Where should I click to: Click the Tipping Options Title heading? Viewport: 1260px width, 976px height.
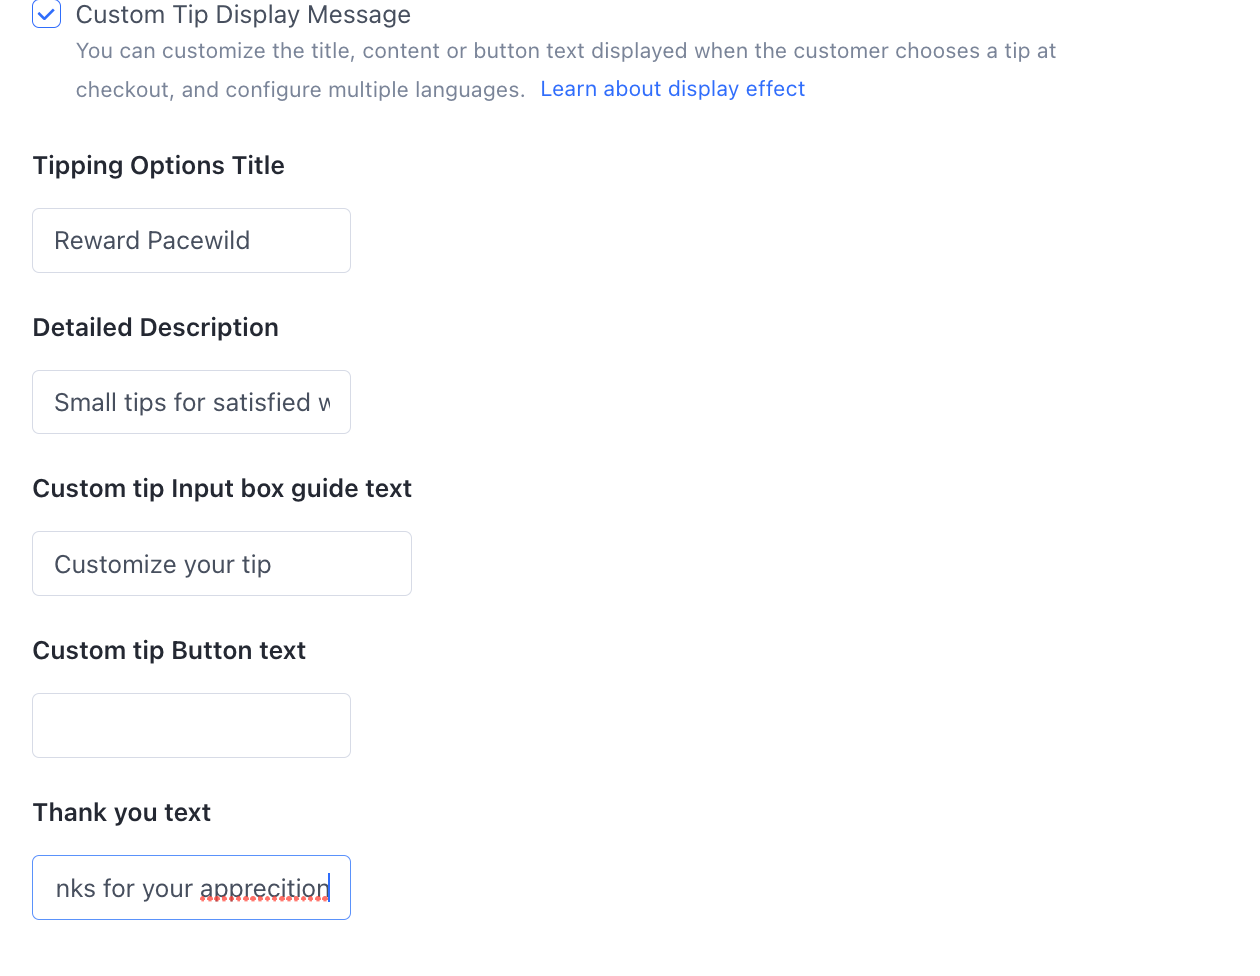(158, 166)
